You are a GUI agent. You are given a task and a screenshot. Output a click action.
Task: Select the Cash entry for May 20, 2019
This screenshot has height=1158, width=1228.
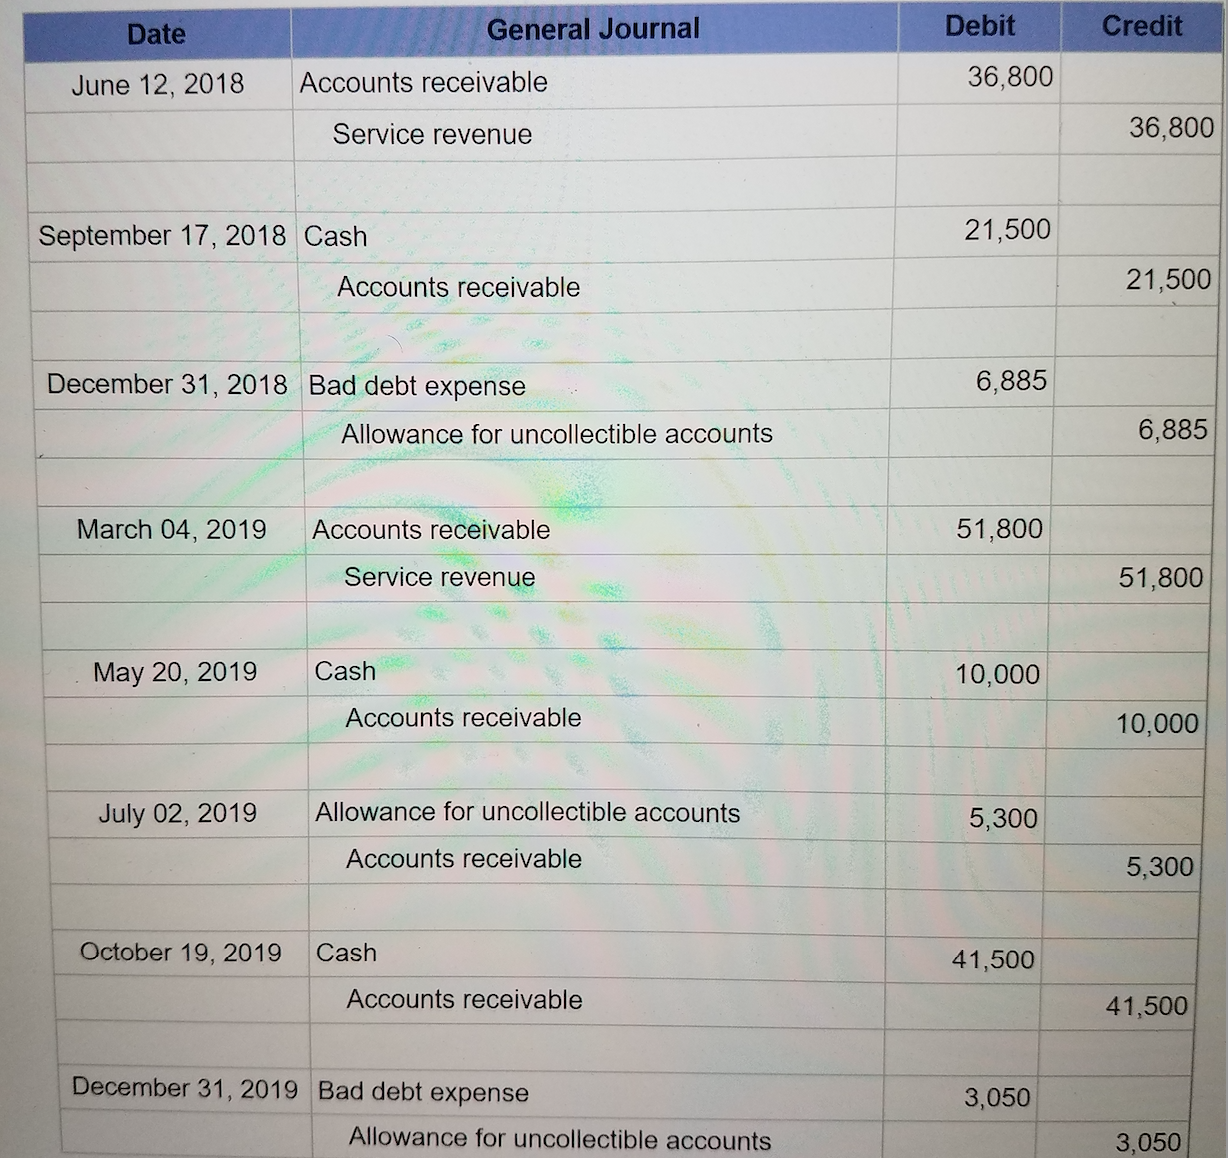pos(345,672)
